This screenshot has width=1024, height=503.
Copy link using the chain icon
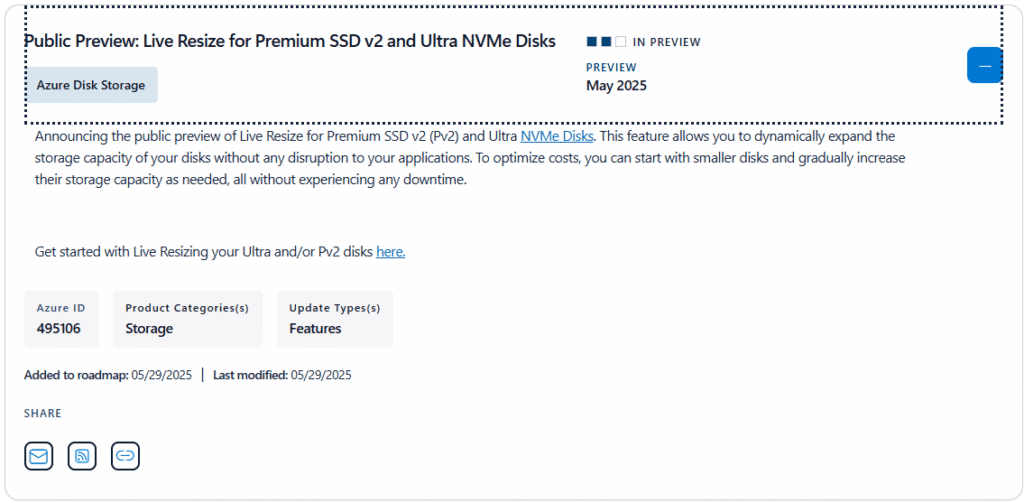[125, 456]
